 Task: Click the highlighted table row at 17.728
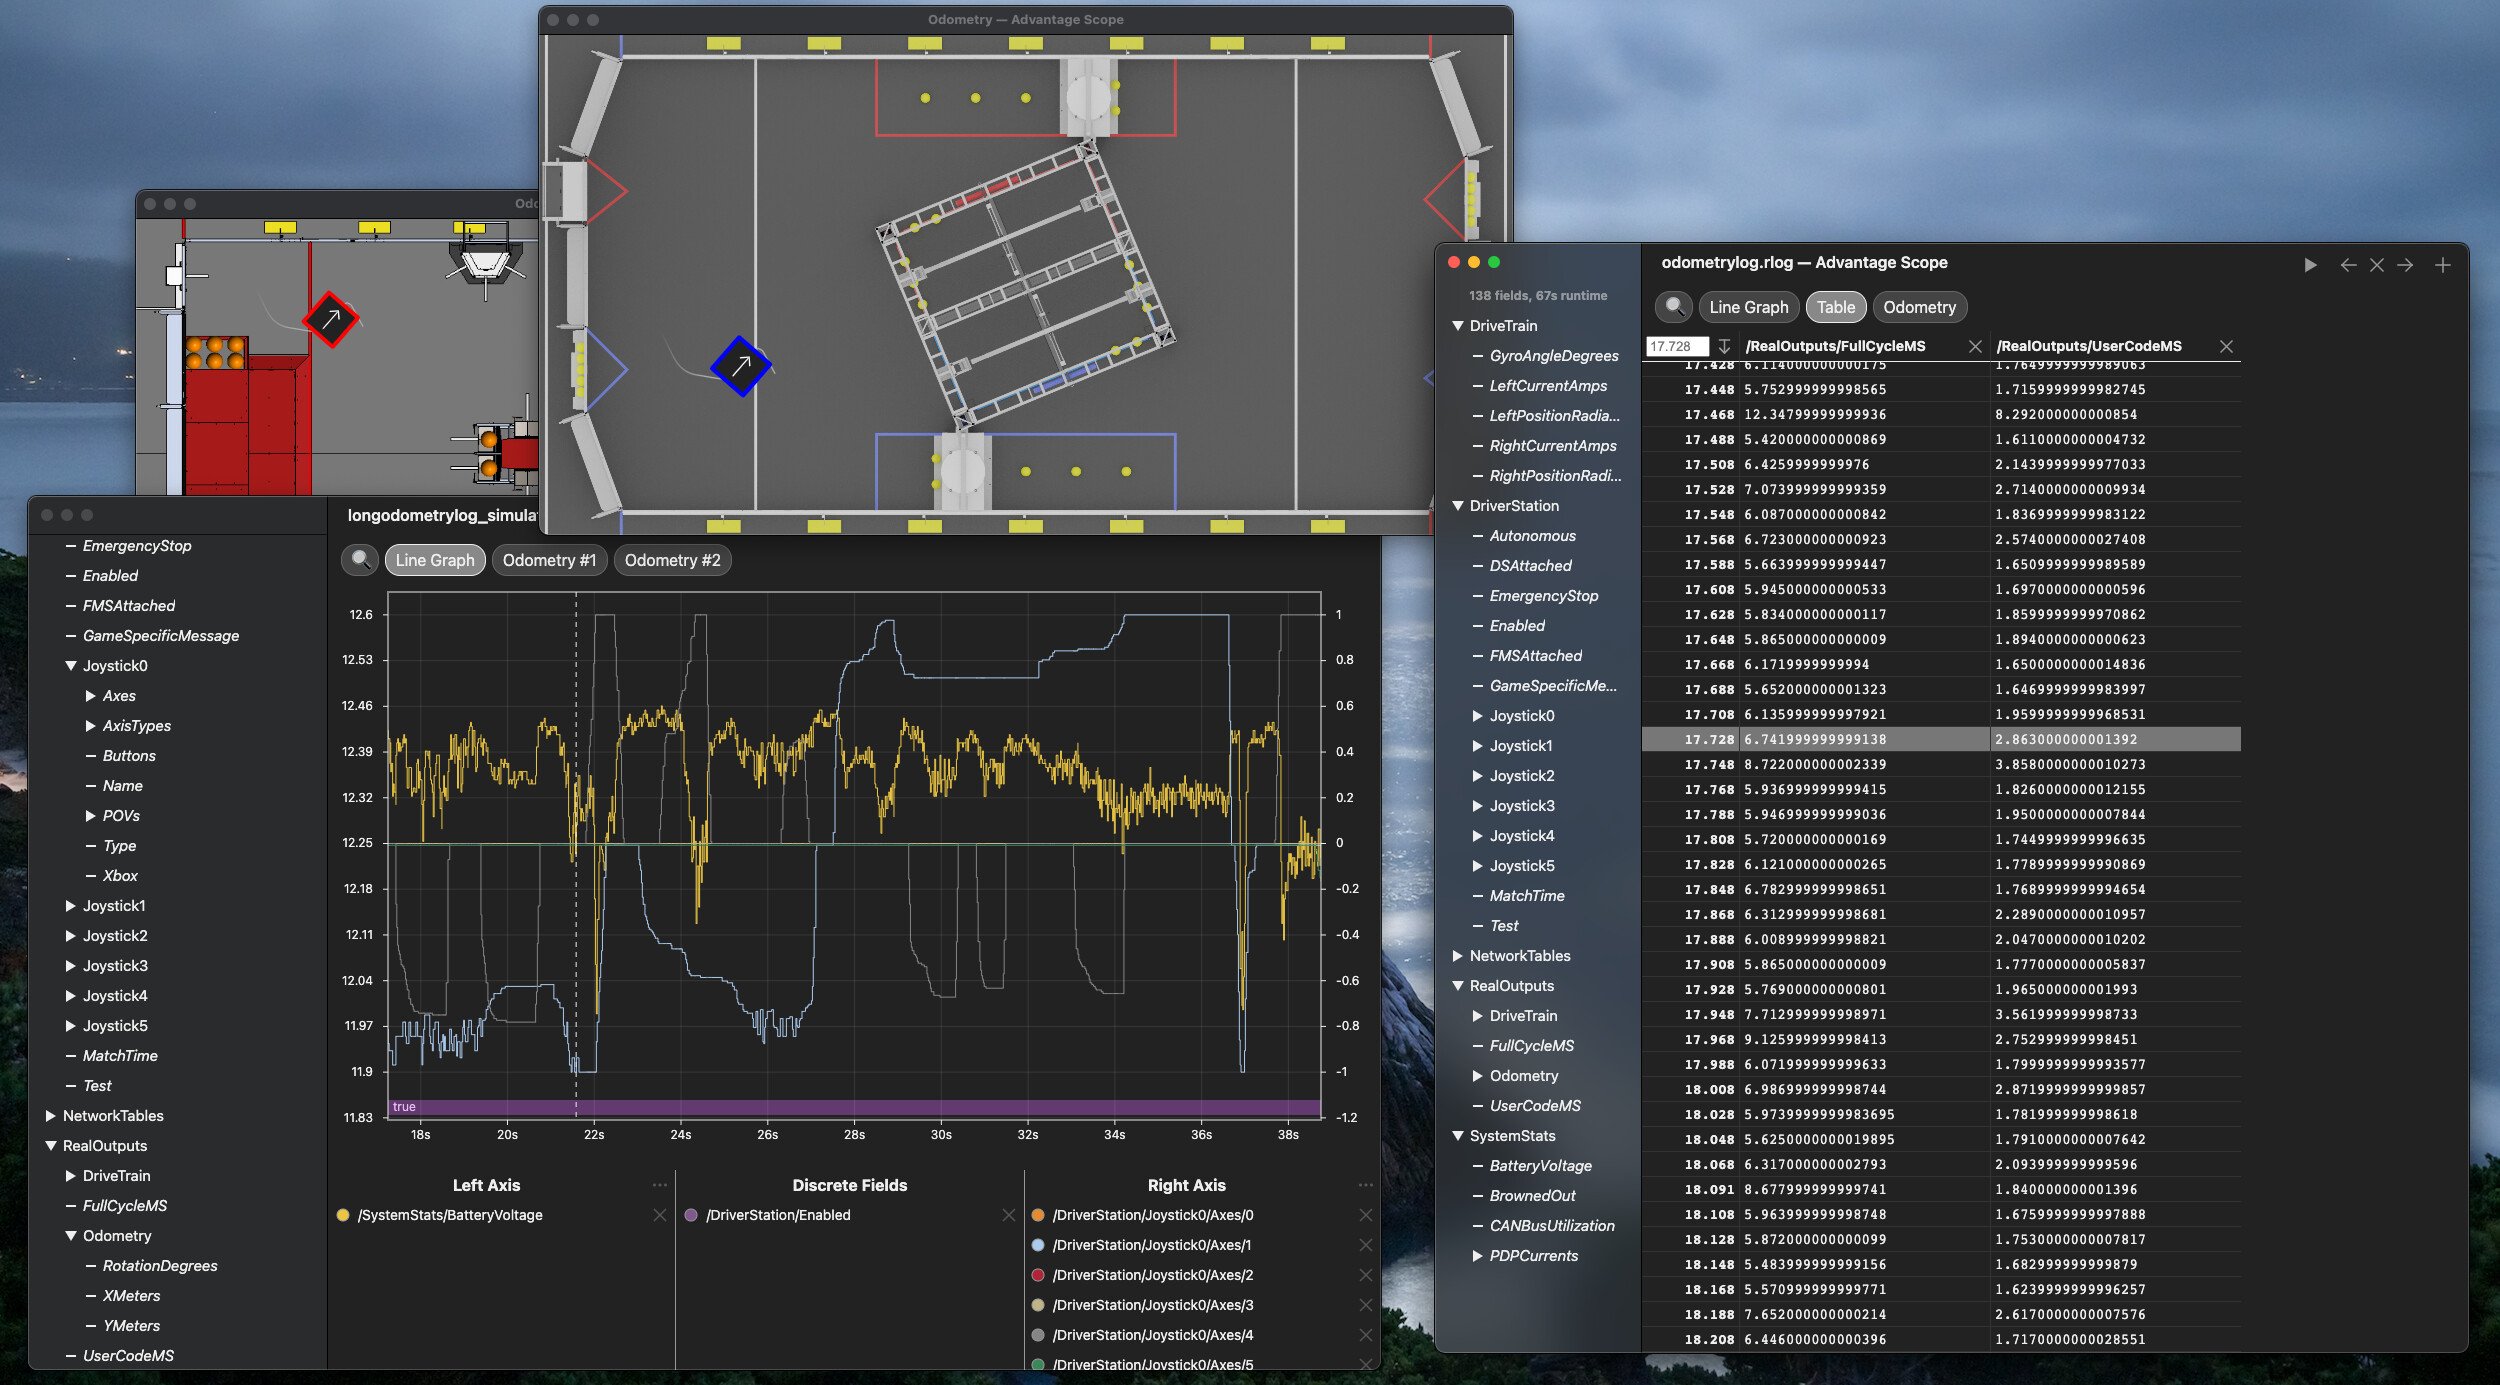click(1941, 739)
